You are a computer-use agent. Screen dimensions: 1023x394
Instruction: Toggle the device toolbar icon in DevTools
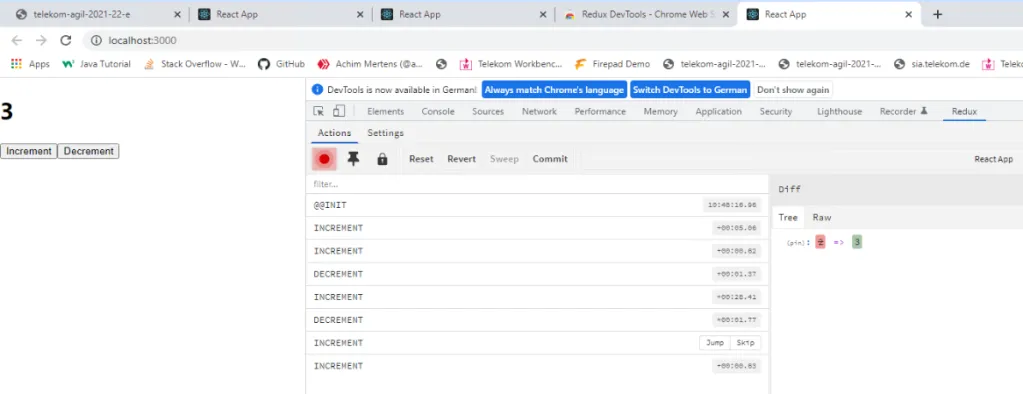pyautogui.click(x=338, y=112)
